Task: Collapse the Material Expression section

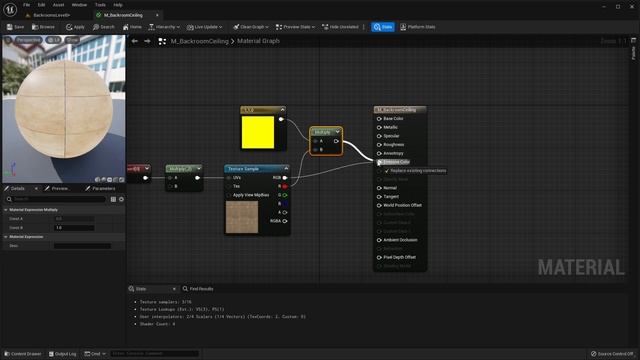Action: click(x=6, y=237)
